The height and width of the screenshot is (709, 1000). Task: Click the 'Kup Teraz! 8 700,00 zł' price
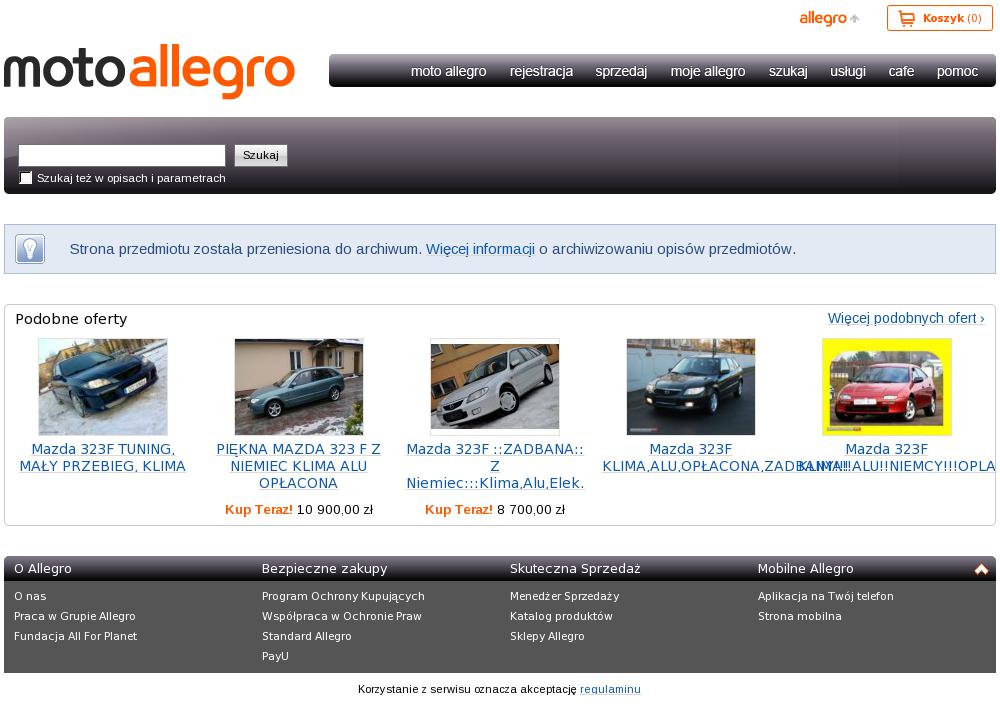[x=495, y=509]
